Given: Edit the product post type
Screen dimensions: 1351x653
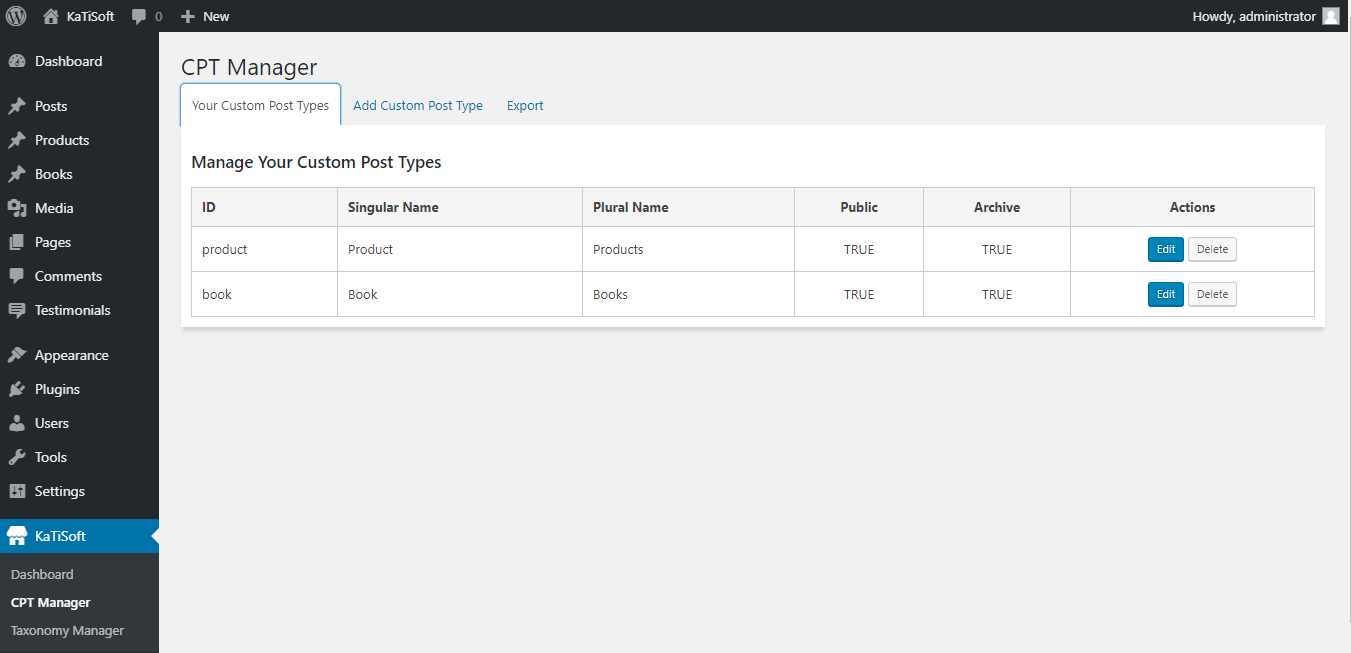Looking at the screenshot, I should pos(1165,249).
